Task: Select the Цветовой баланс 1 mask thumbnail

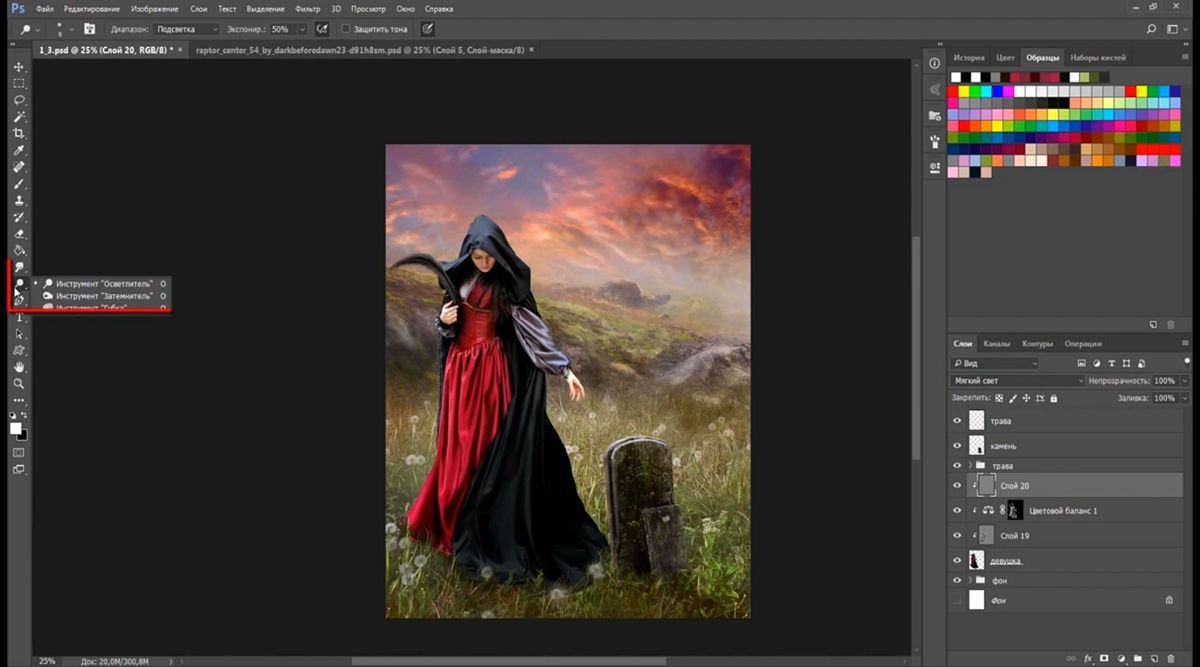Action: [1015, 510]
